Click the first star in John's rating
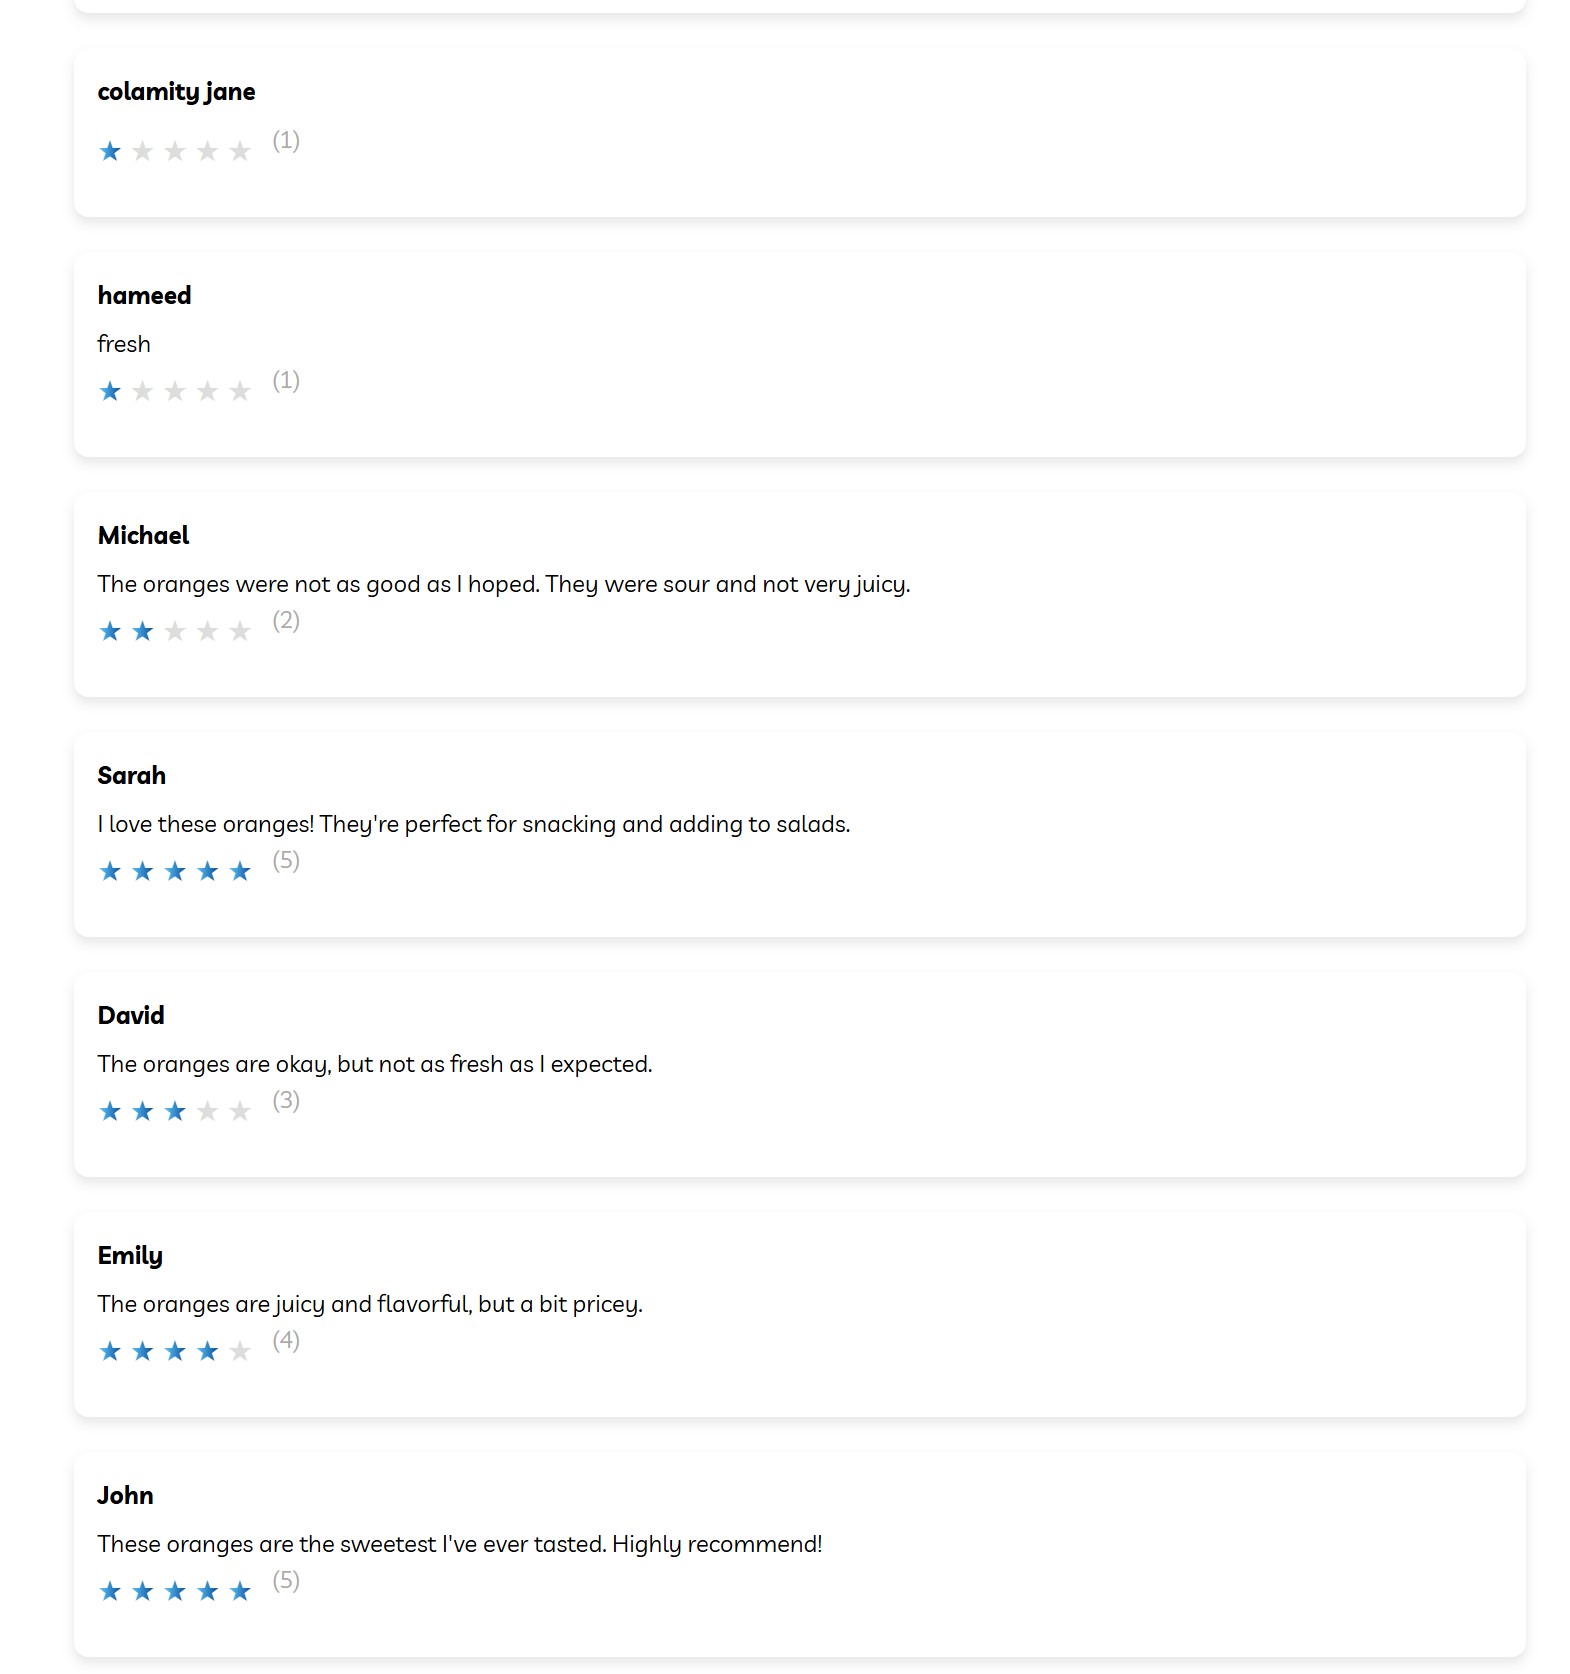Screen dimensions: 1570x1674 pos(110,1591)
